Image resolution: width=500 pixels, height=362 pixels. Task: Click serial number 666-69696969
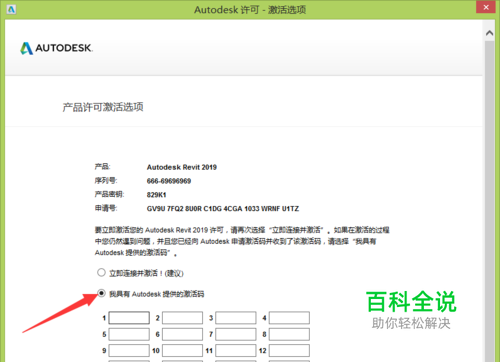point(169,181)
